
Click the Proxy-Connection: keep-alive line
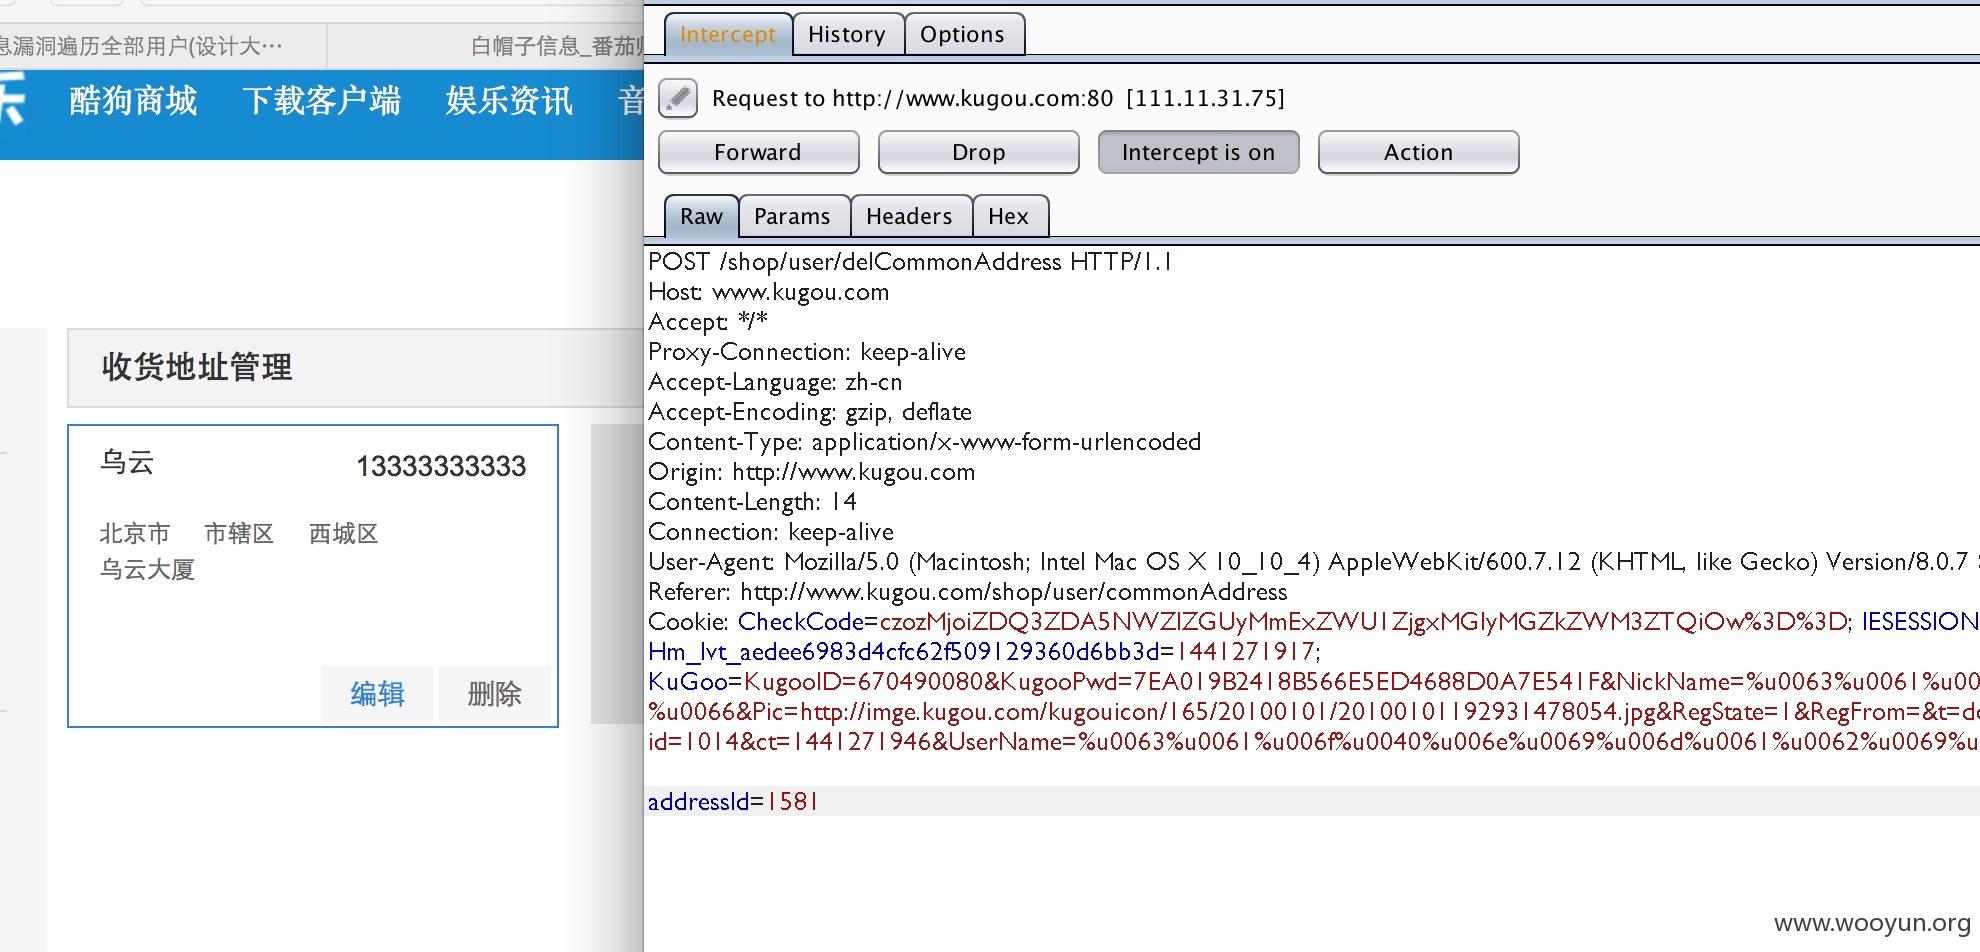[x=807, y=352]
